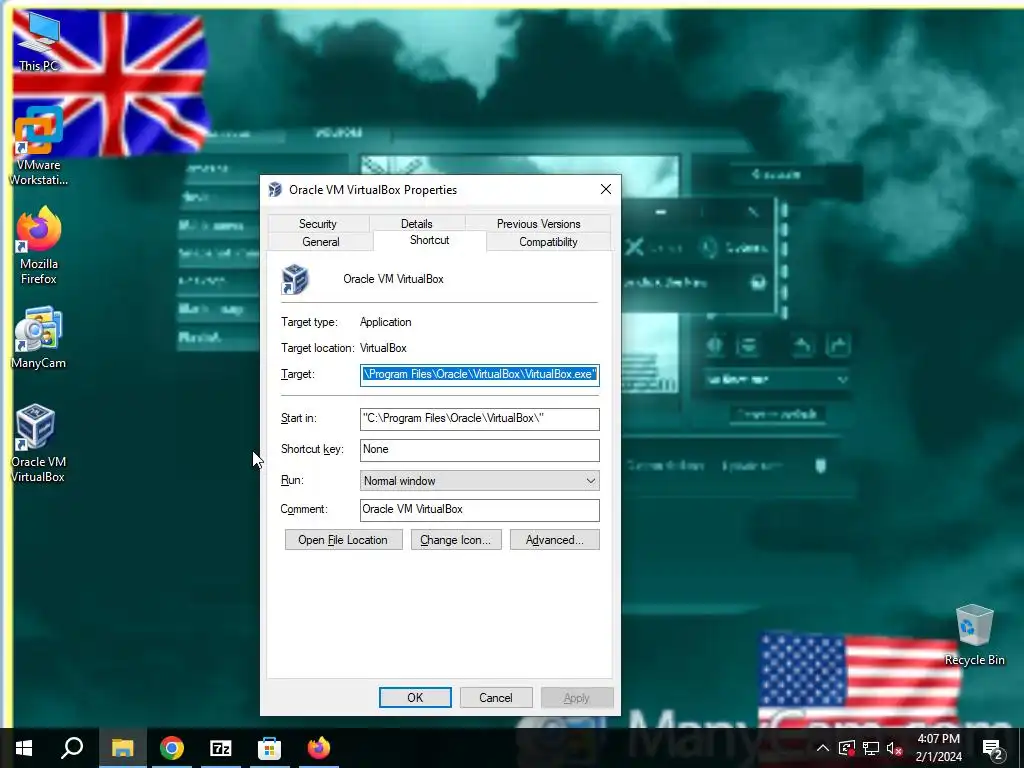This screenshot has width=1024, height=768.
Task: Open the notification center icon
Action: (x=993, y=748)
